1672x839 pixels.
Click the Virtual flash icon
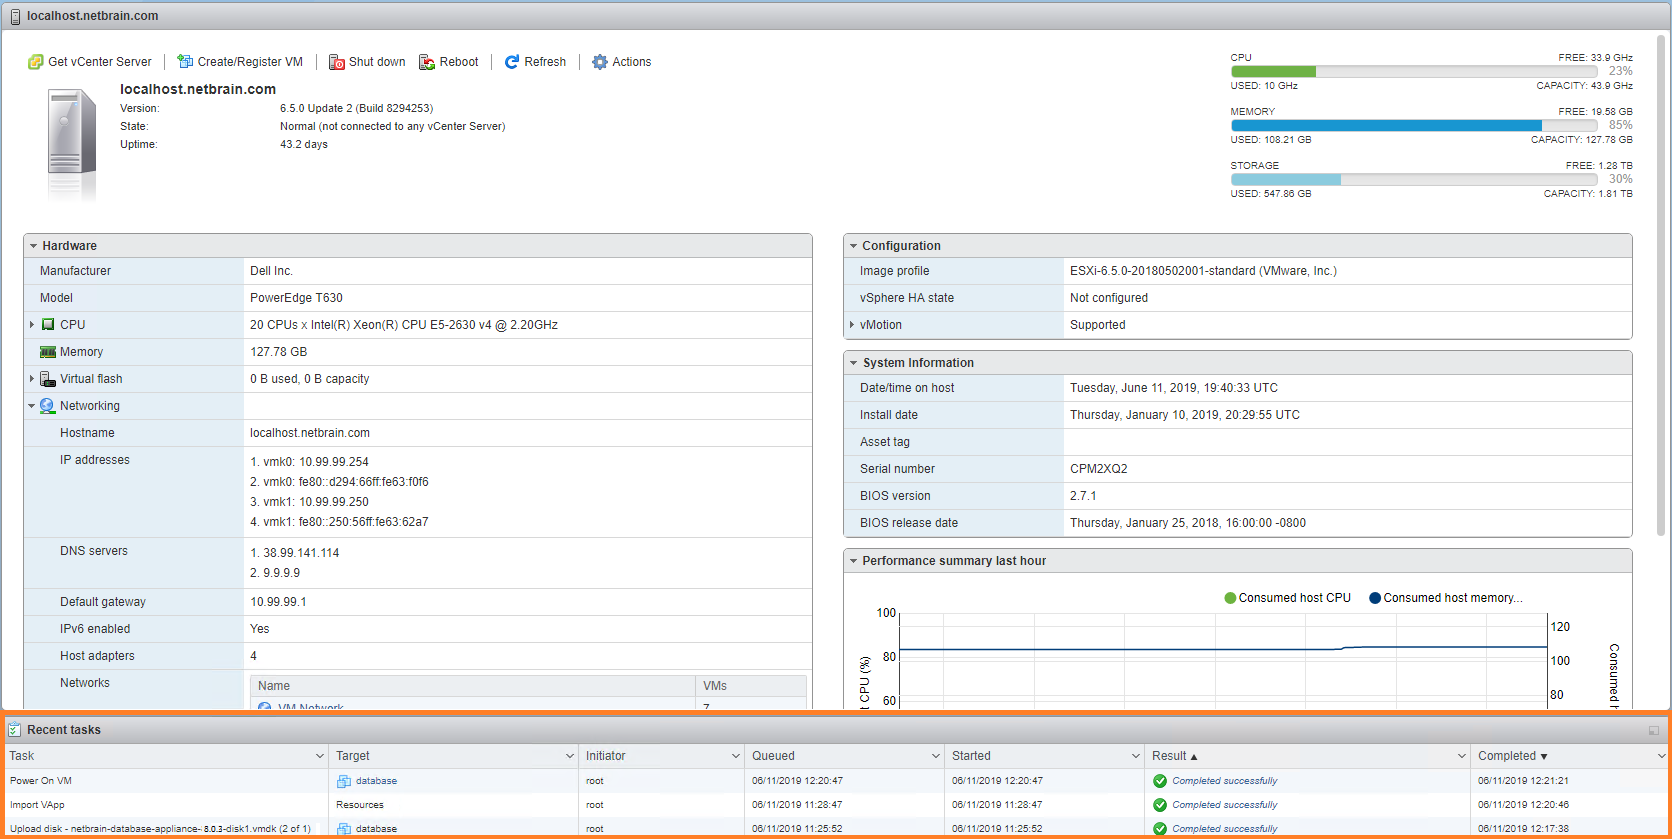click(x=48, y=379)
